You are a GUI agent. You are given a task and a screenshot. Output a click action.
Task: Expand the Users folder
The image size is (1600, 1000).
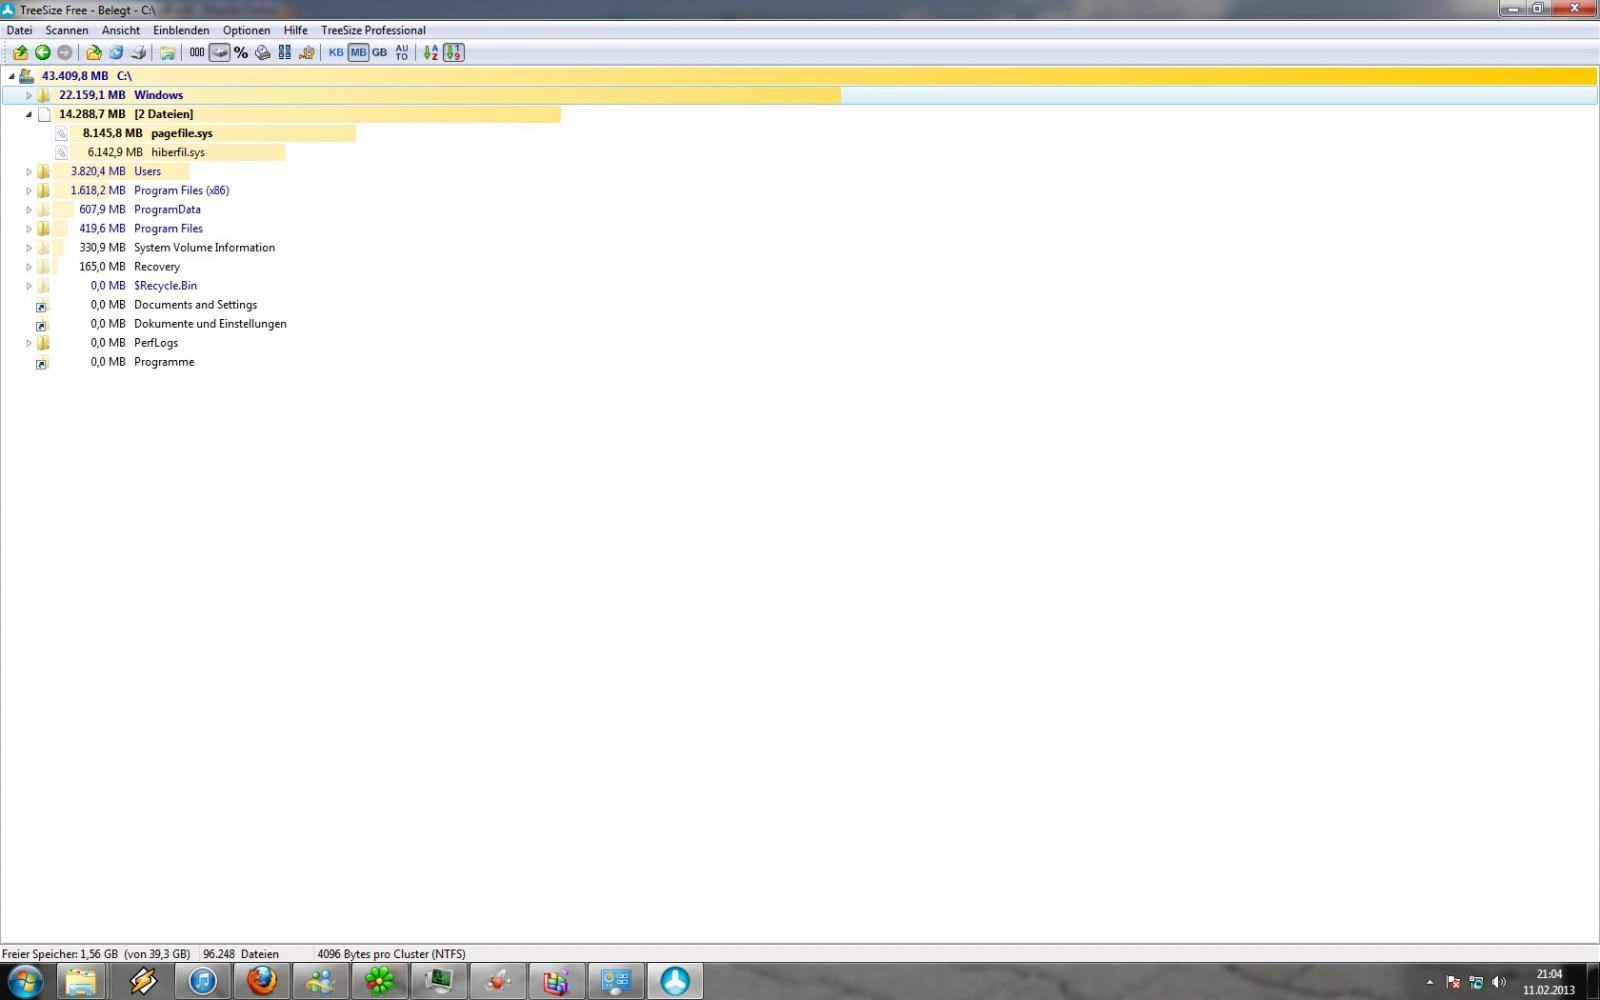[x=29, y=171]
